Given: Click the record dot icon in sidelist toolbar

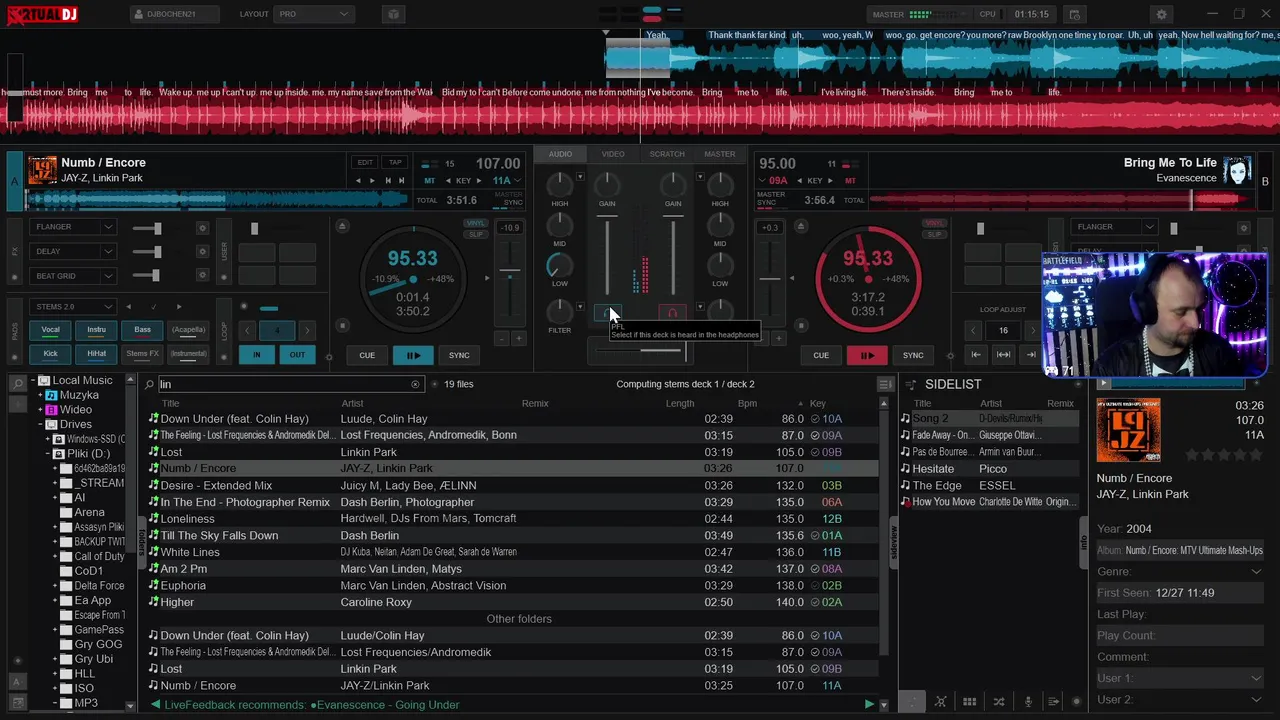Looking at the screenshot, I should 1076,702.
